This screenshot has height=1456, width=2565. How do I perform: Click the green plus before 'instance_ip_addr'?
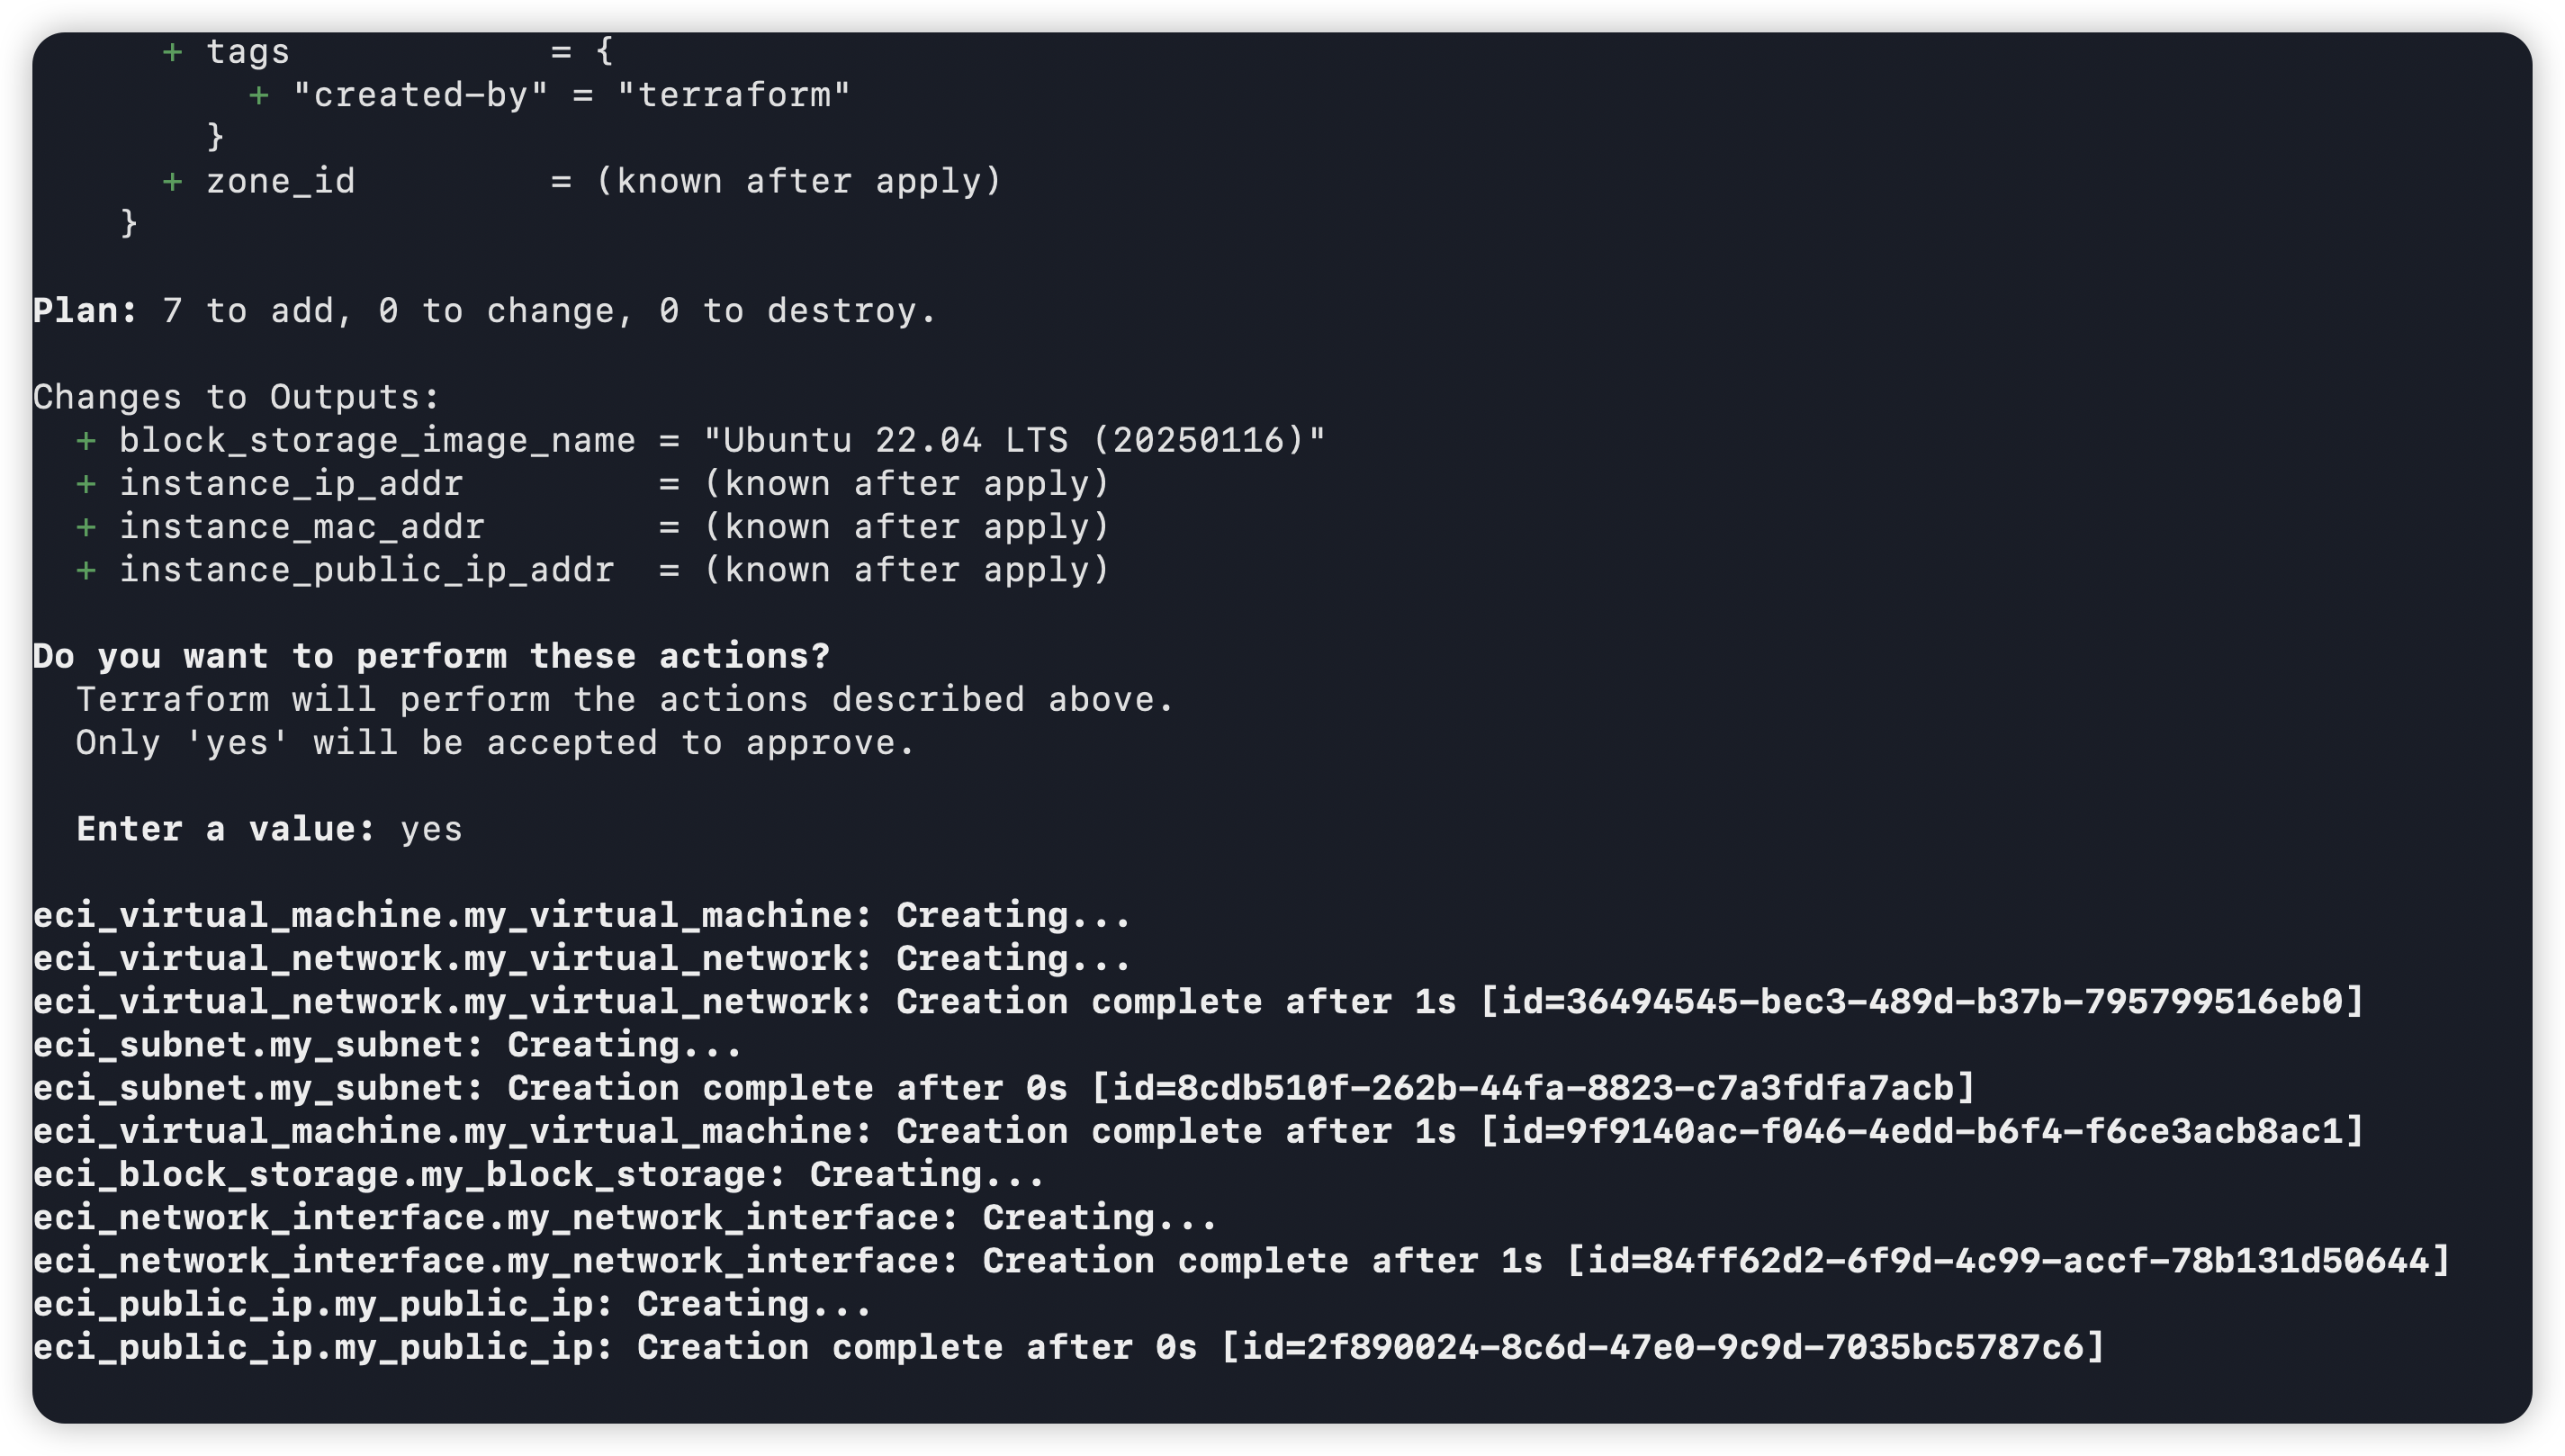[86, 485]
